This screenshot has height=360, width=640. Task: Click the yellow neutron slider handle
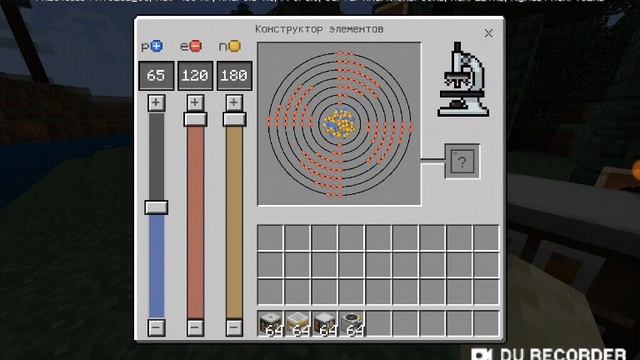234,120
